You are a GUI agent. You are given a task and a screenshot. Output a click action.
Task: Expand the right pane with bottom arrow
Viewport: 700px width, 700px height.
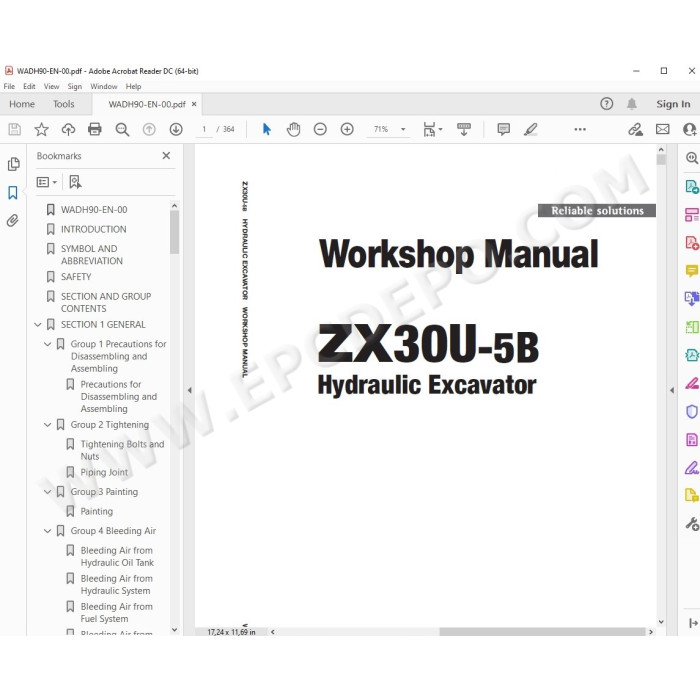(693, 623)
